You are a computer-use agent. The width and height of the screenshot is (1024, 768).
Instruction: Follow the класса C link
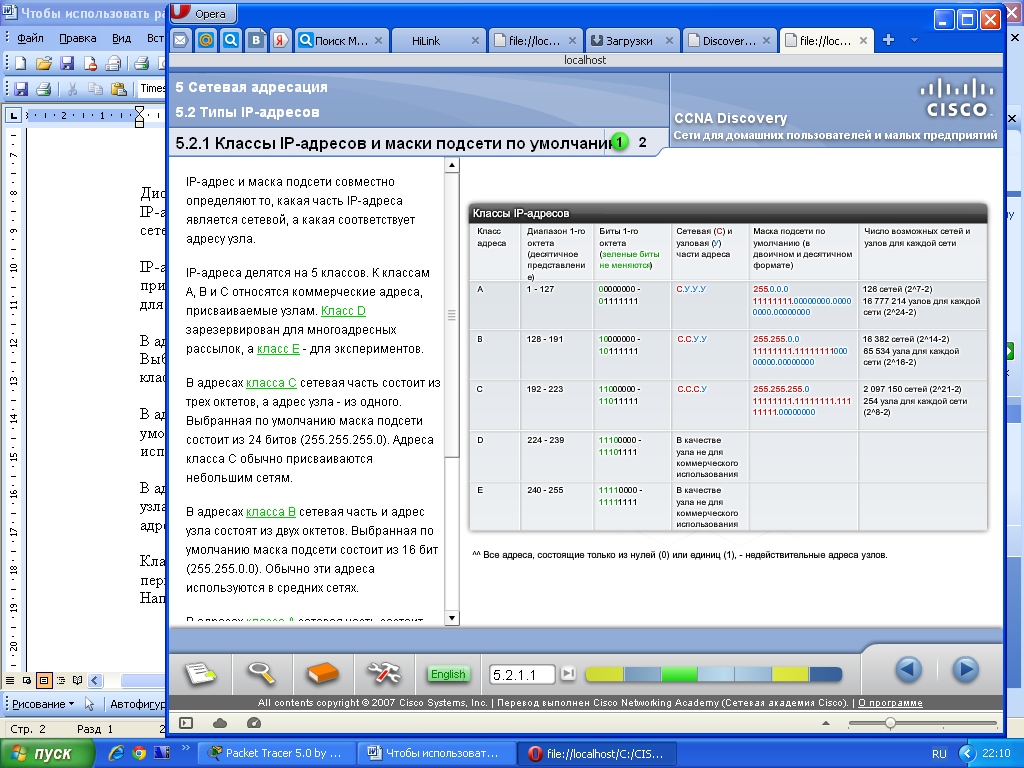271,383
